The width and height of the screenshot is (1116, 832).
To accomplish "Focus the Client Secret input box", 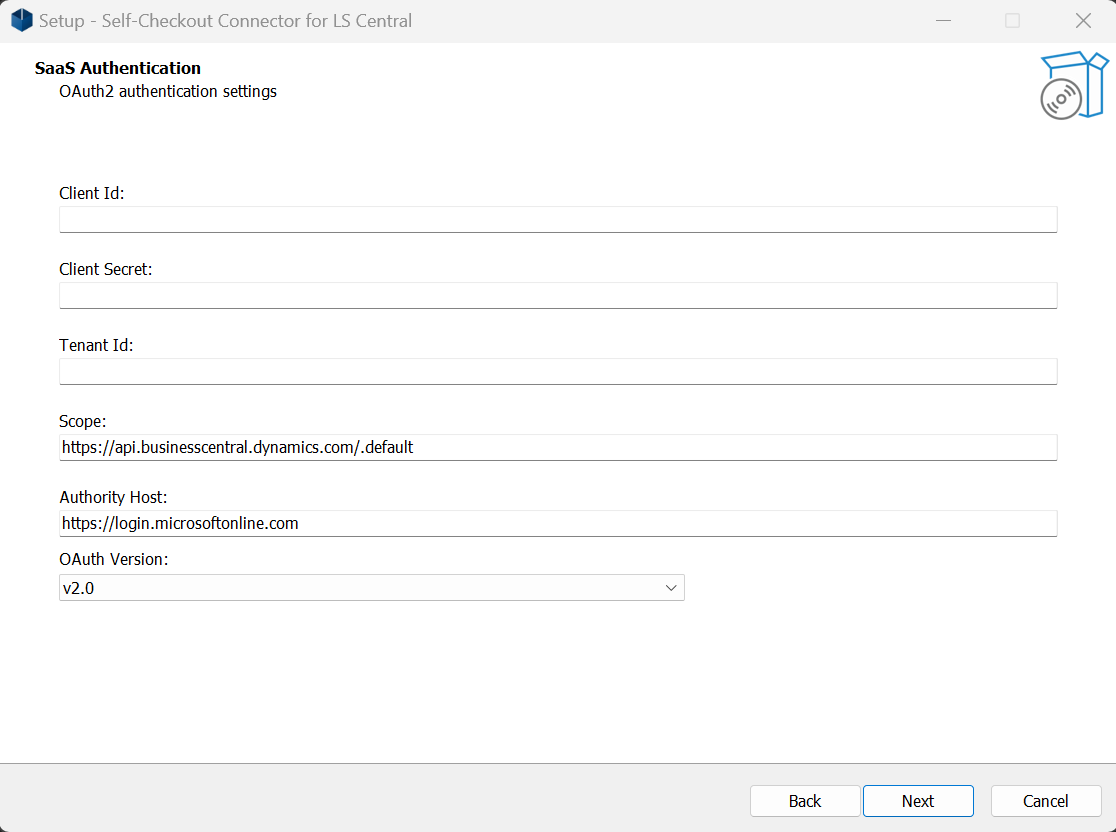I will [558, 295].
